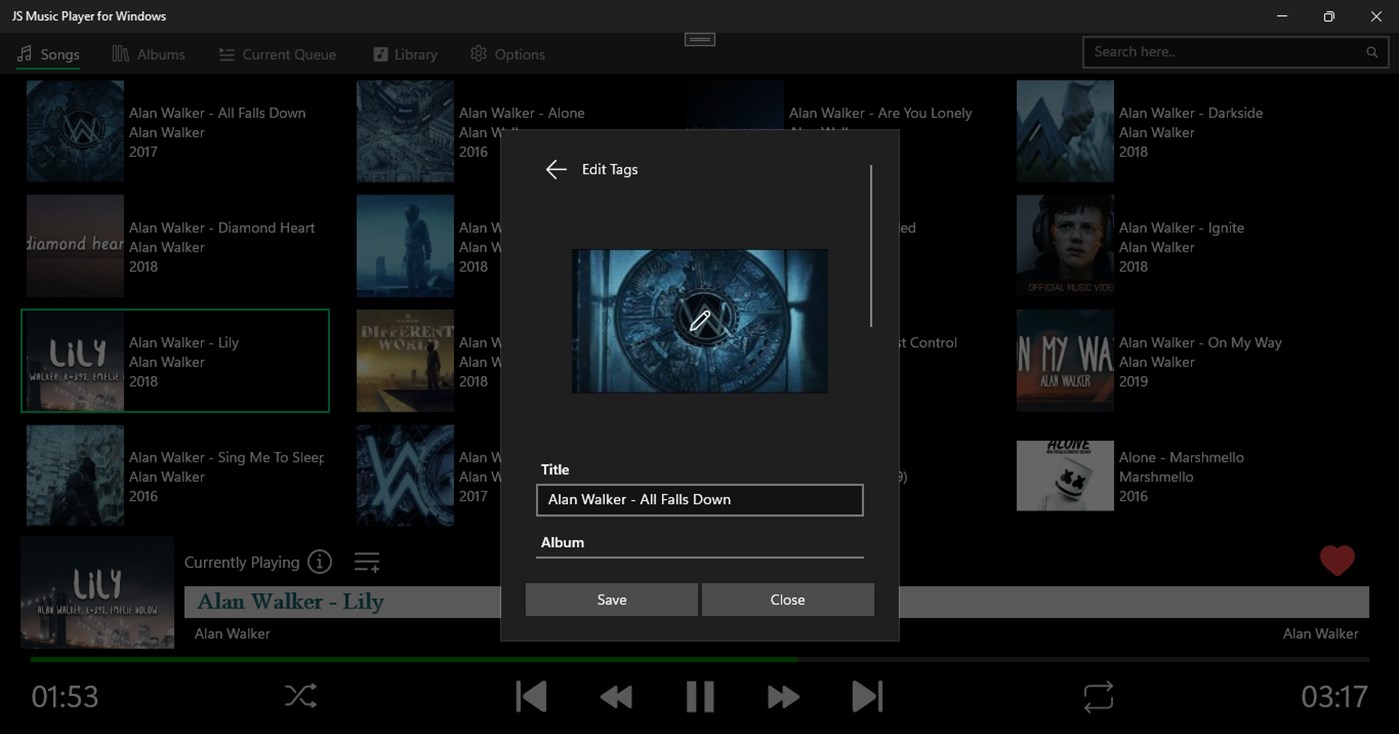Screen dimensions: 1399x734
Task: Toggle repeat playback mode
Action: point(1097,695)
